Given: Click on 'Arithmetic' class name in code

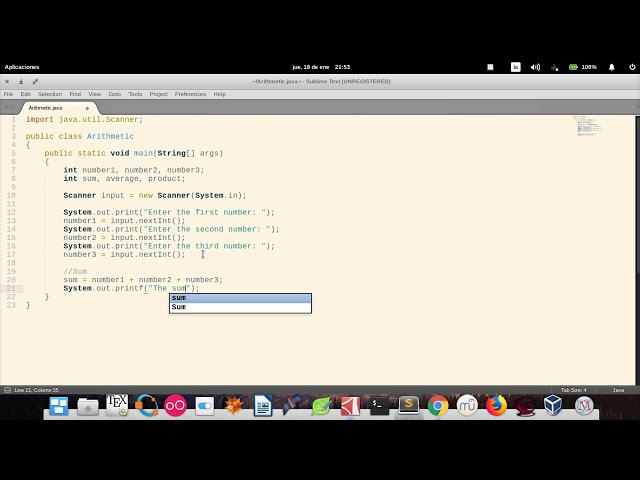Looking at the screenshot, I should (110, 136).
